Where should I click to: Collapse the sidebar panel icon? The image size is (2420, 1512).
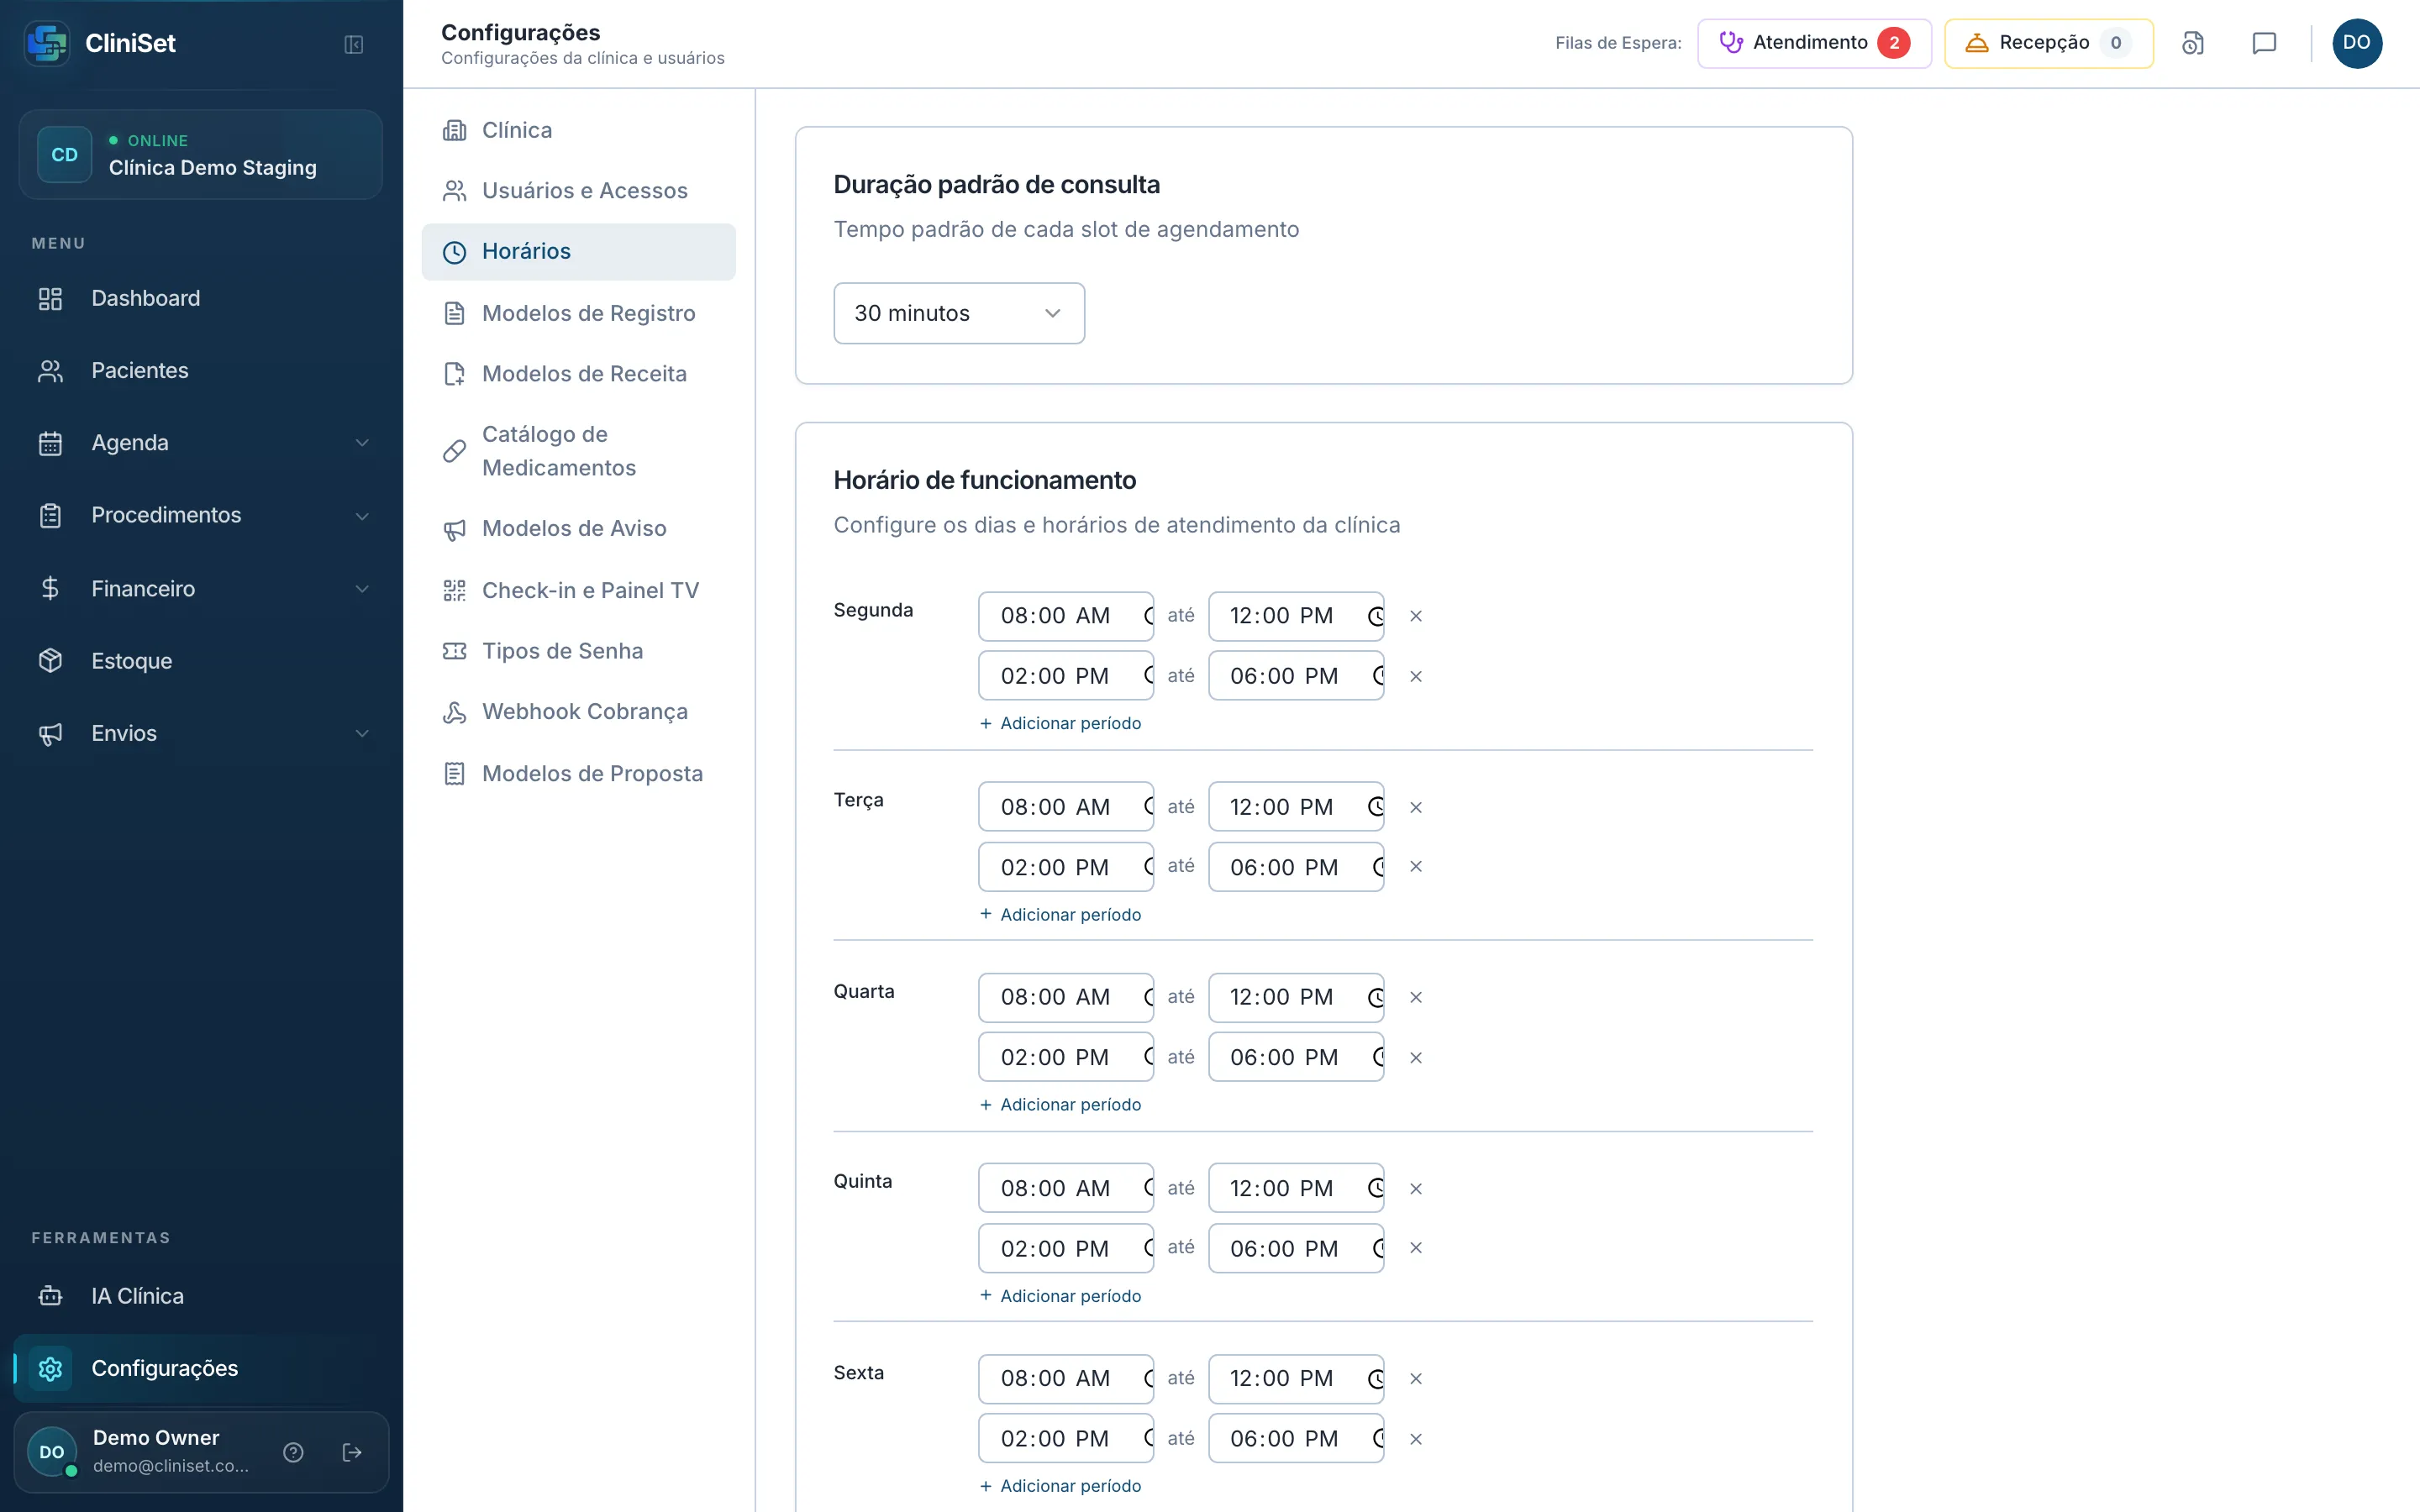point(353,44)
